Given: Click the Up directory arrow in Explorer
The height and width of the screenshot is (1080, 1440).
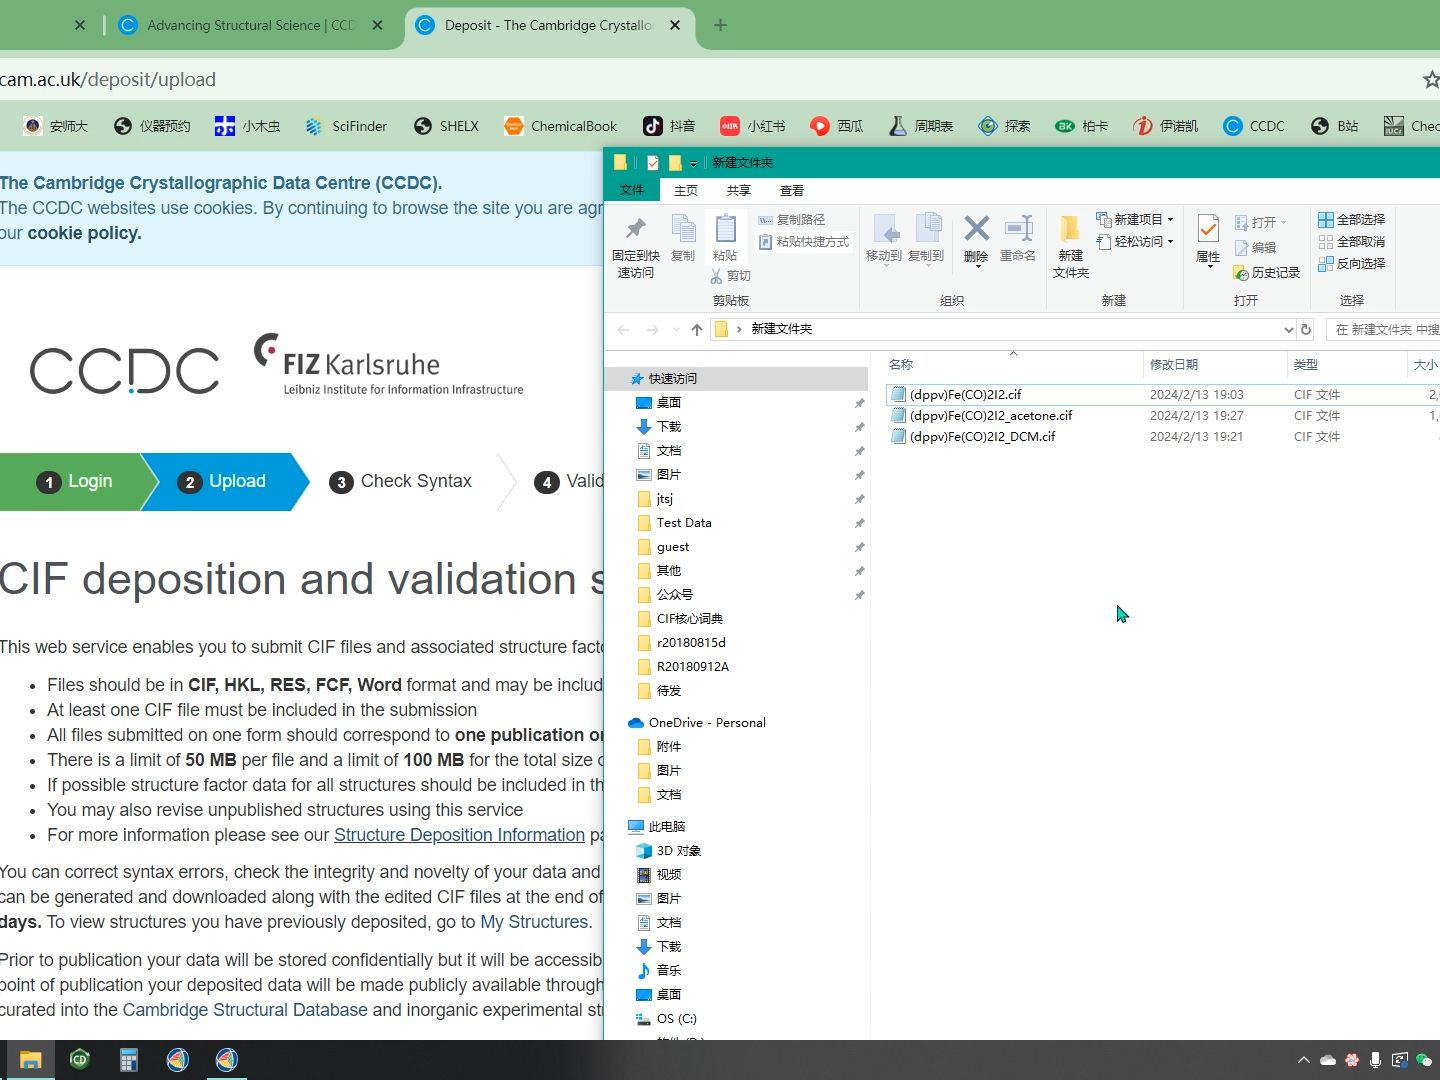Looking at the screenshot, I should point(697,329).
